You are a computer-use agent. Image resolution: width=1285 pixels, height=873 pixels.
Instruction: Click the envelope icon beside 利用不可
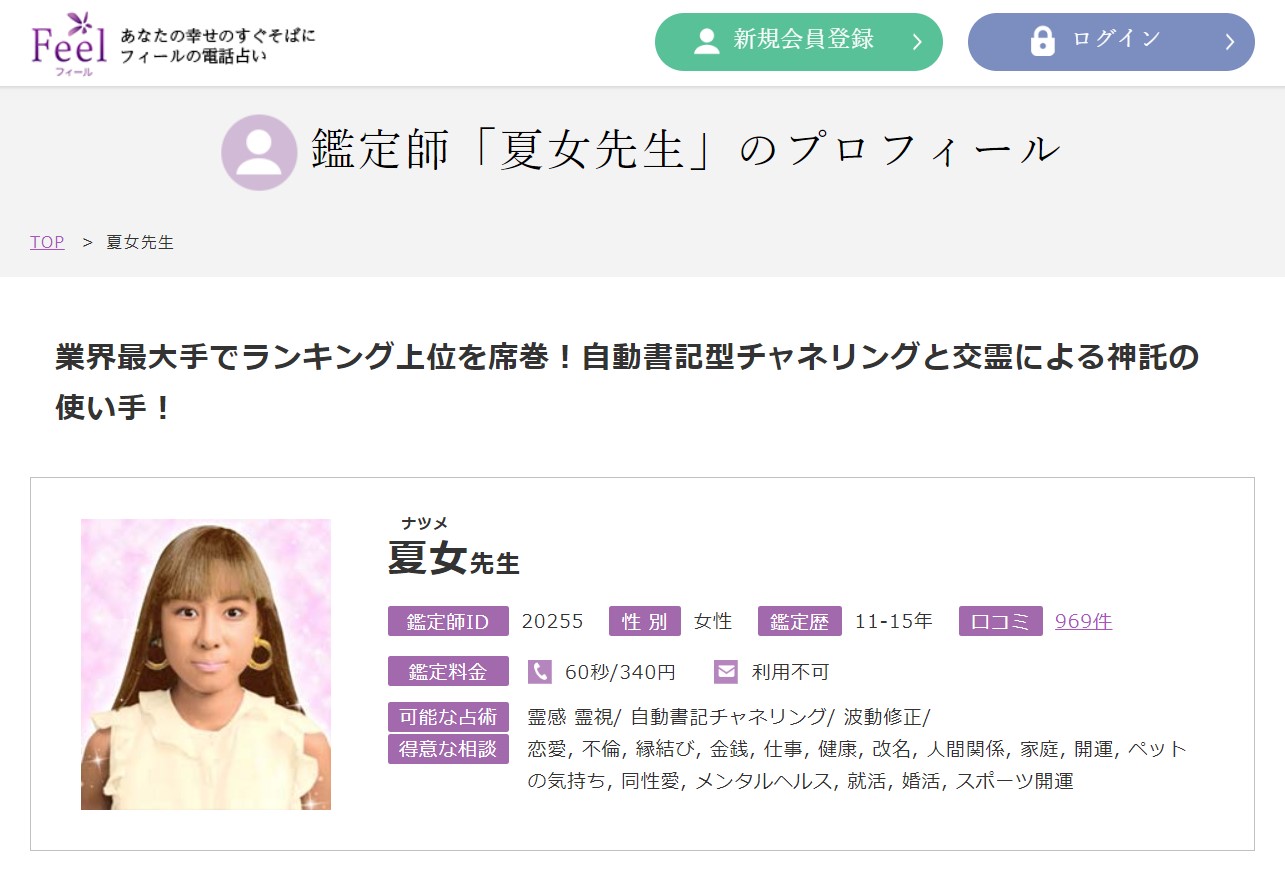click(726, 672)
